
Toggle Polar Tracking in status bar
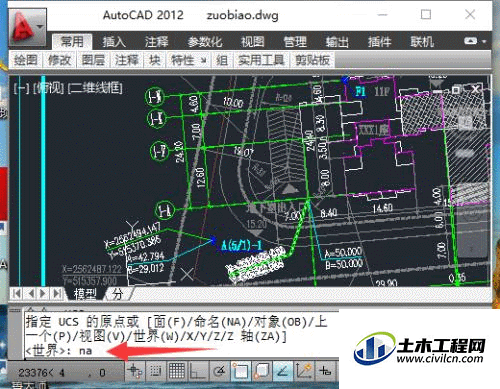pyautogui.click(x=219, y=371)
